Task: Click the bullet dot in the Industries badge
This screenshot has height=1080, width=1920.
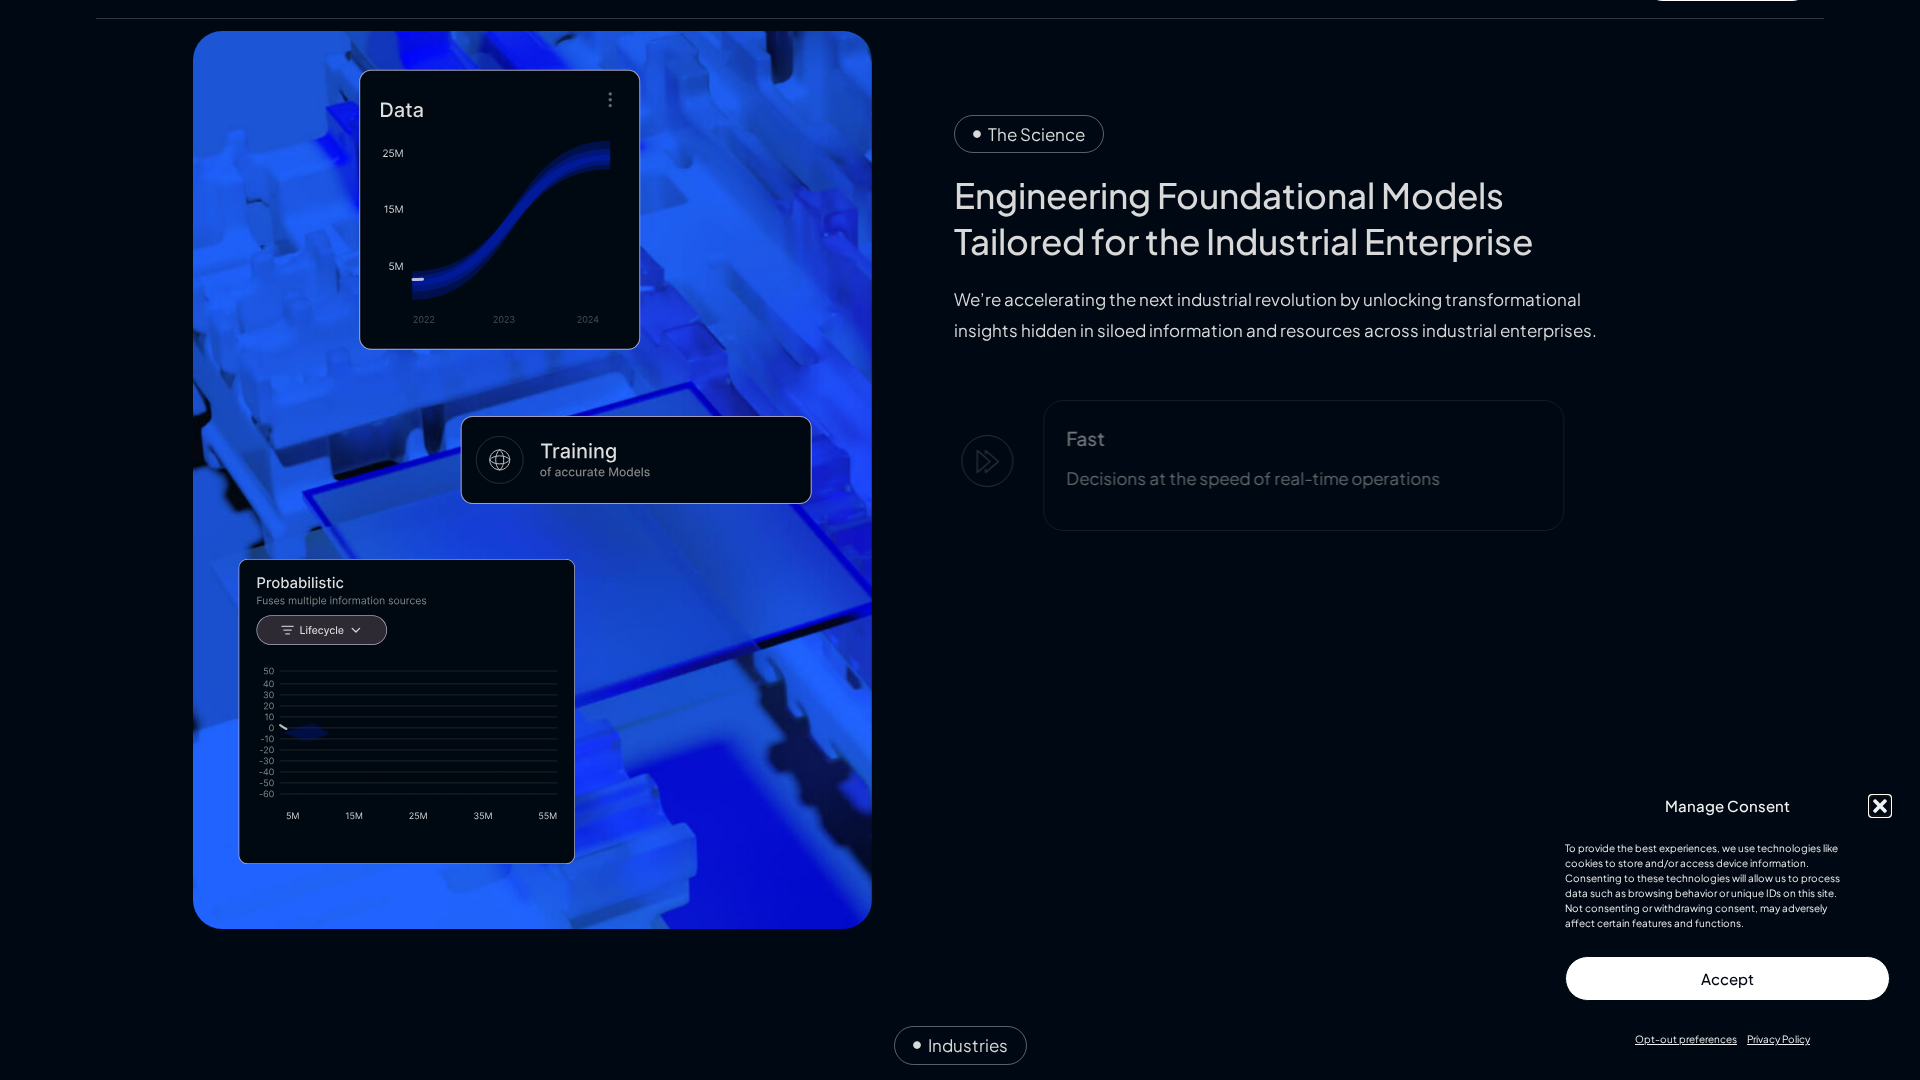Action: [916, 1045]
